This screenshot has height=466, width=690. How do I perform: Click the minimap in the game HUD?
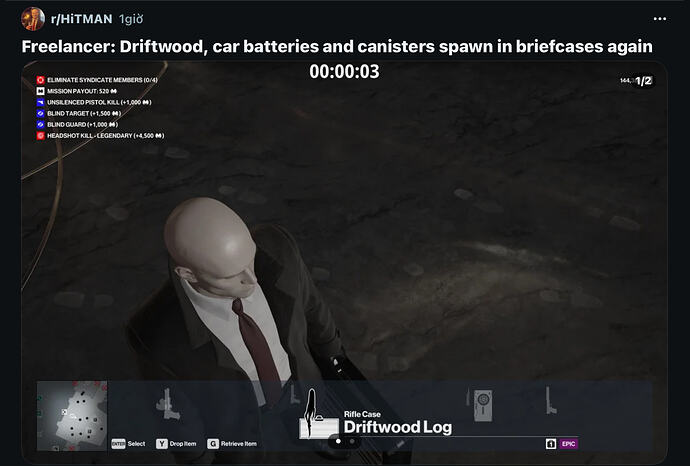(x=72, y=416)
